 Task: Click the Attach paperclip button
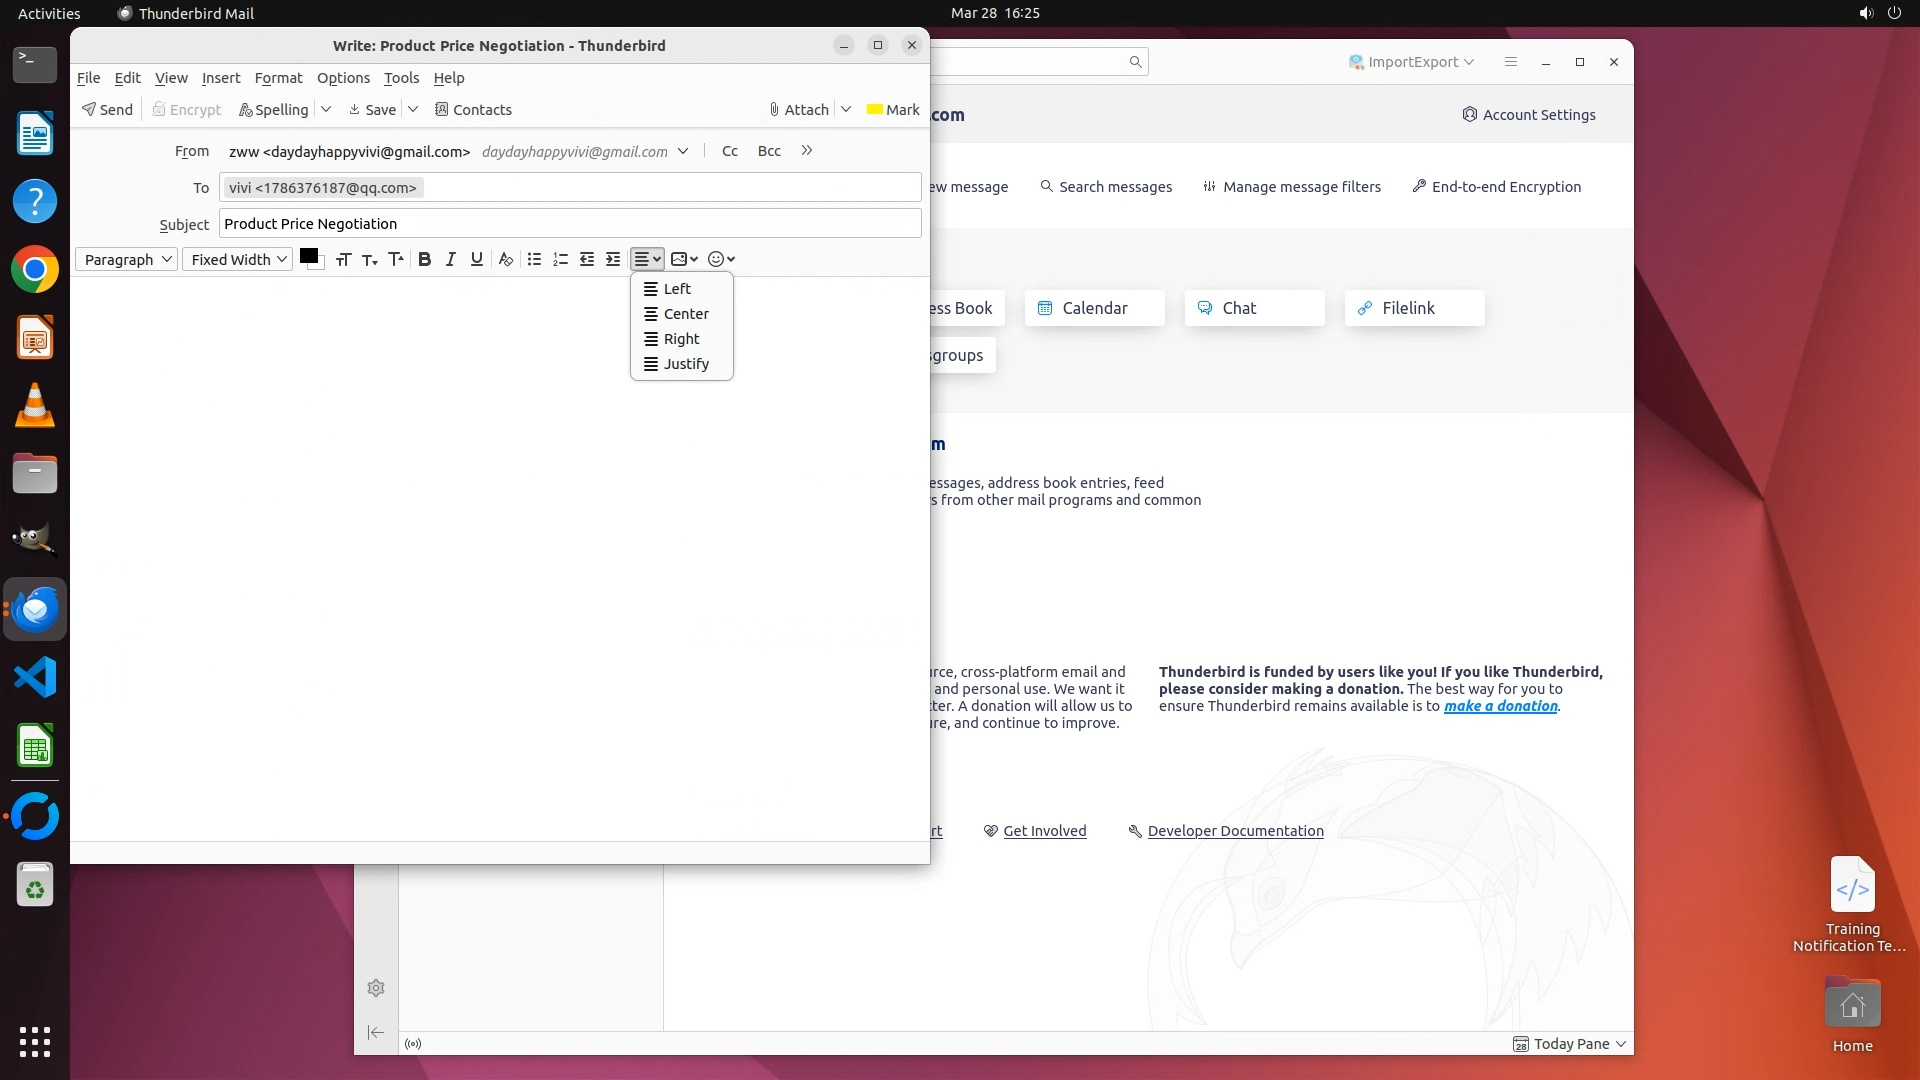pyautogui.click(x=799, y=110)
